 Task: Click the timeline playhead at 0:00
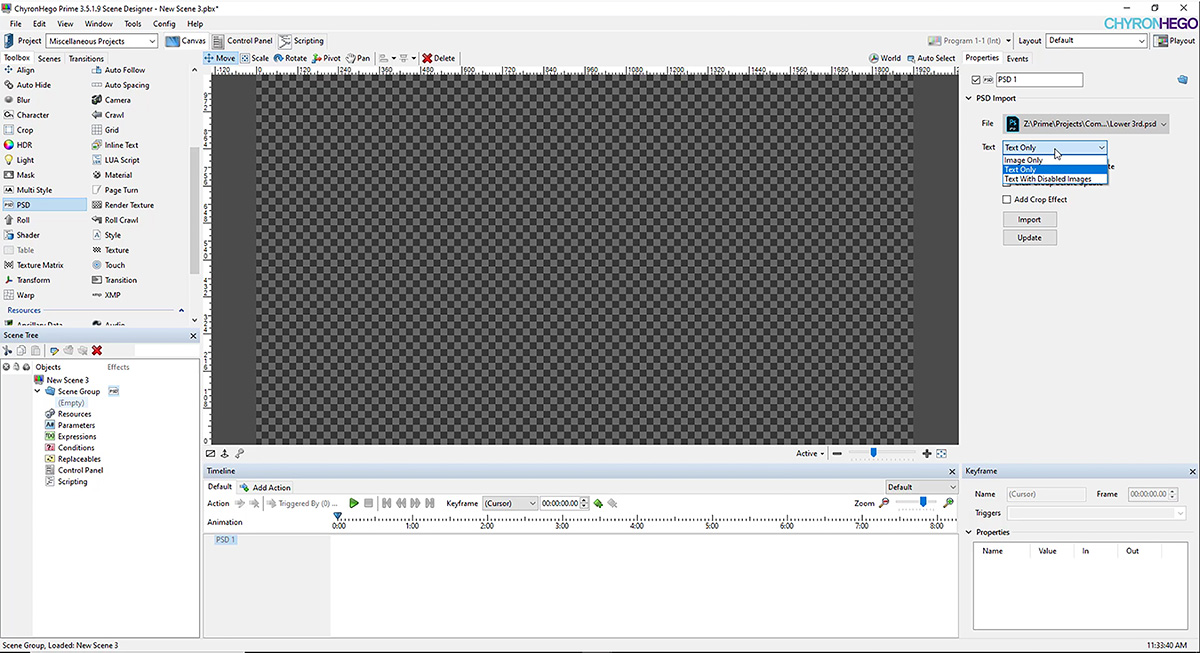coord(338,517)
